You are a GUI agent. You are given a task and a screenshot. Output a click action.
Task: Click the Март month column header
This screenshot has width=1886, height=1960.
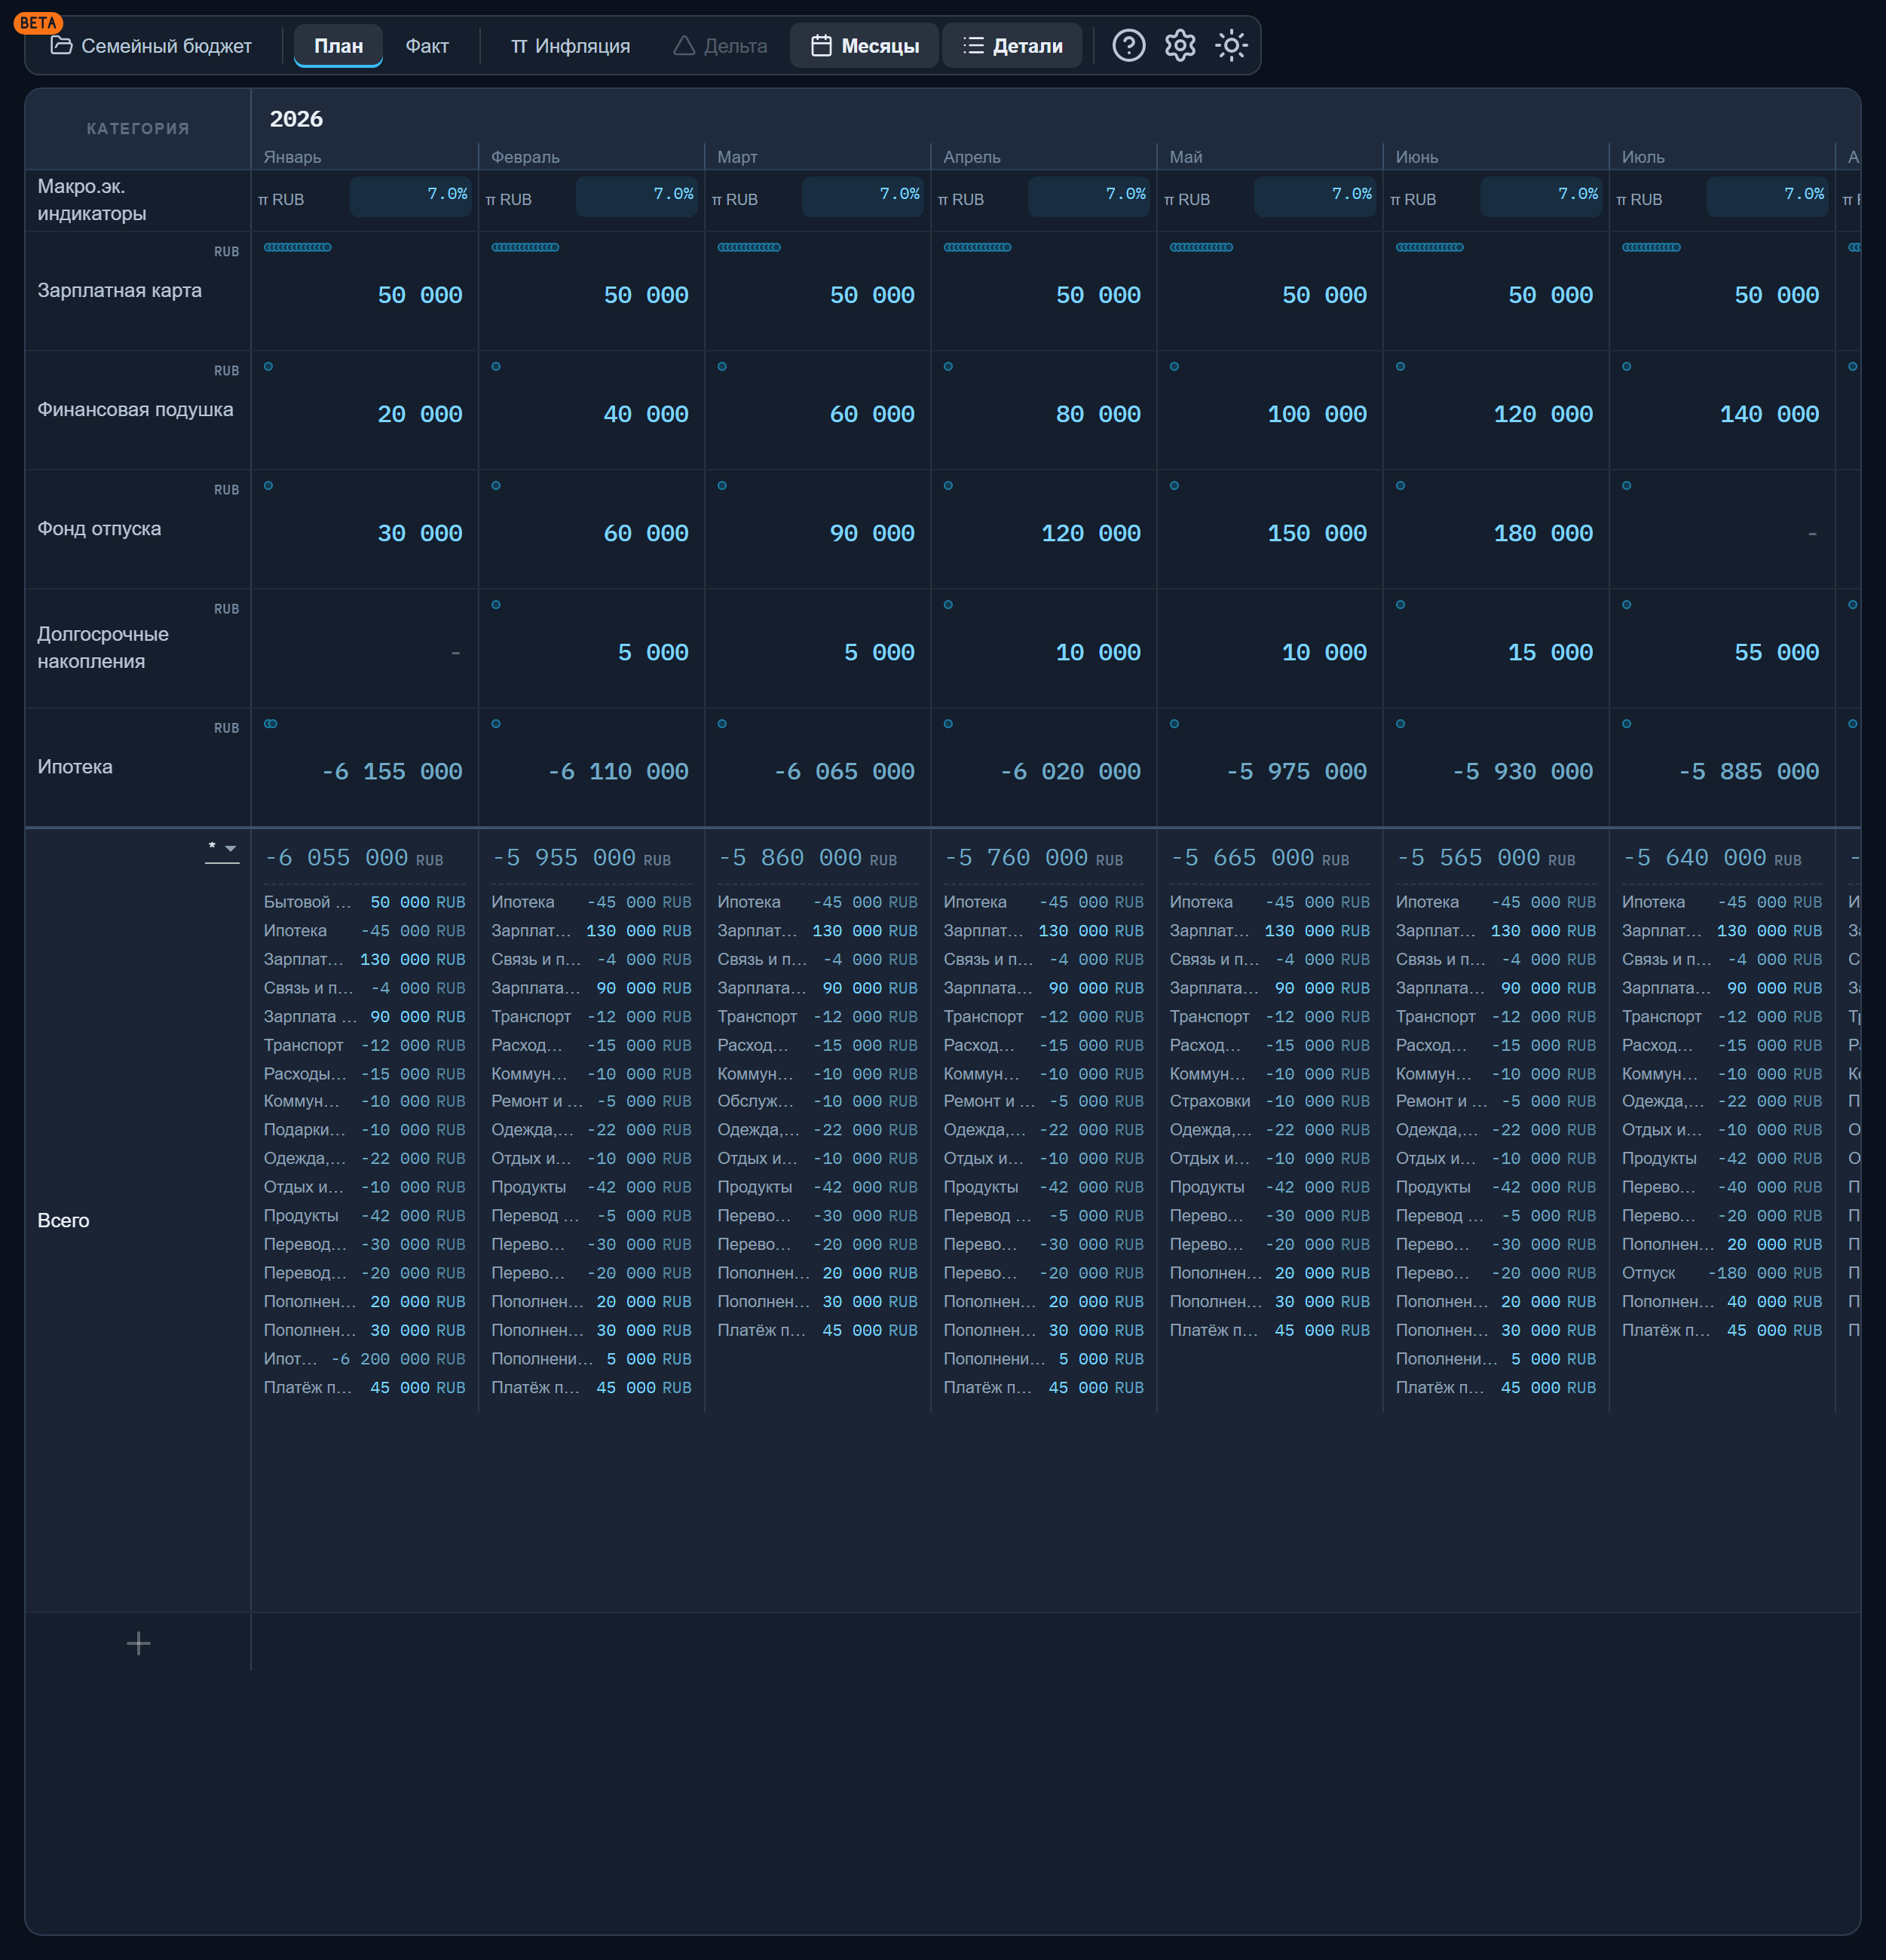(x=738, y=157)
